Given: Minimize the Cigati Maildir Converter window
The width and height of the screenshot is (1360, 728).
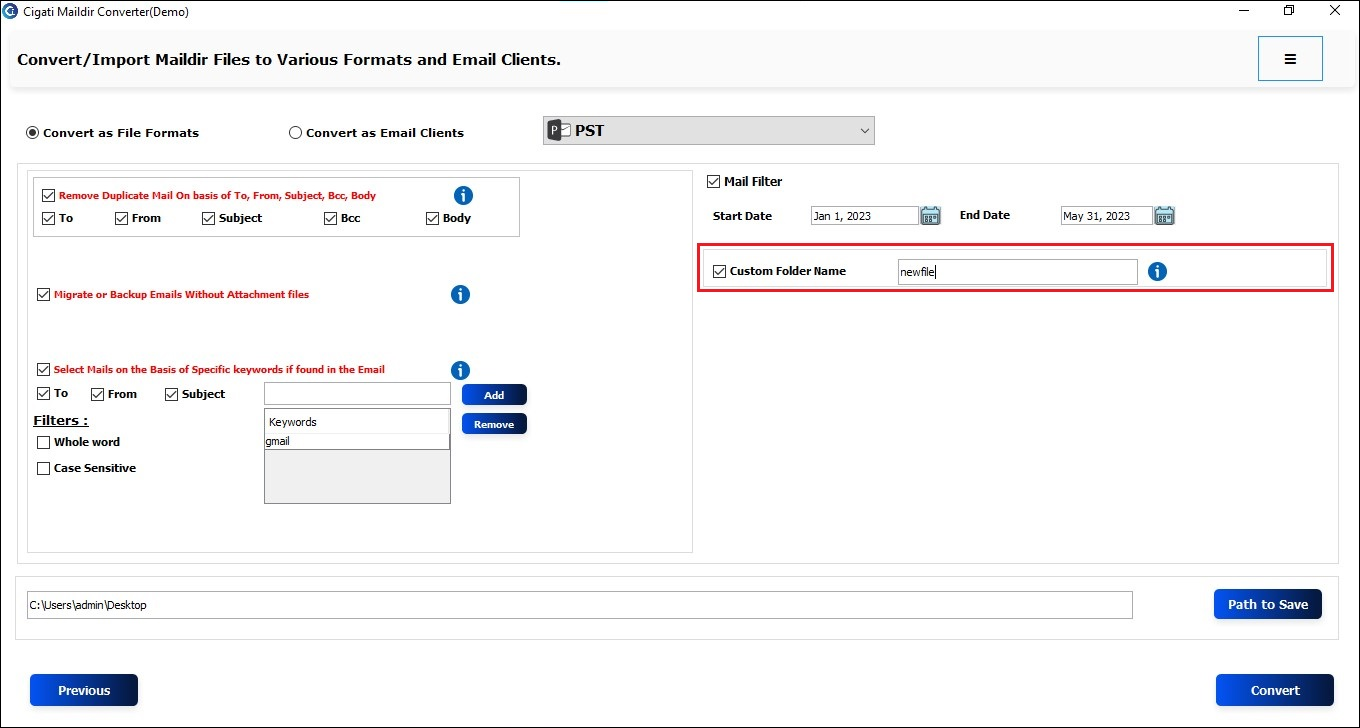Looking at the screenshot, I should pyautogui.click(x=1243, y=11).
